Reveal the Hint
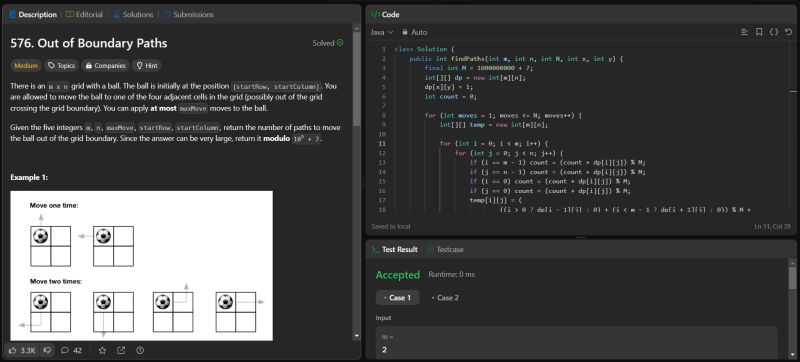This screenshot has width=800, height=362. [x=146, y=66]
